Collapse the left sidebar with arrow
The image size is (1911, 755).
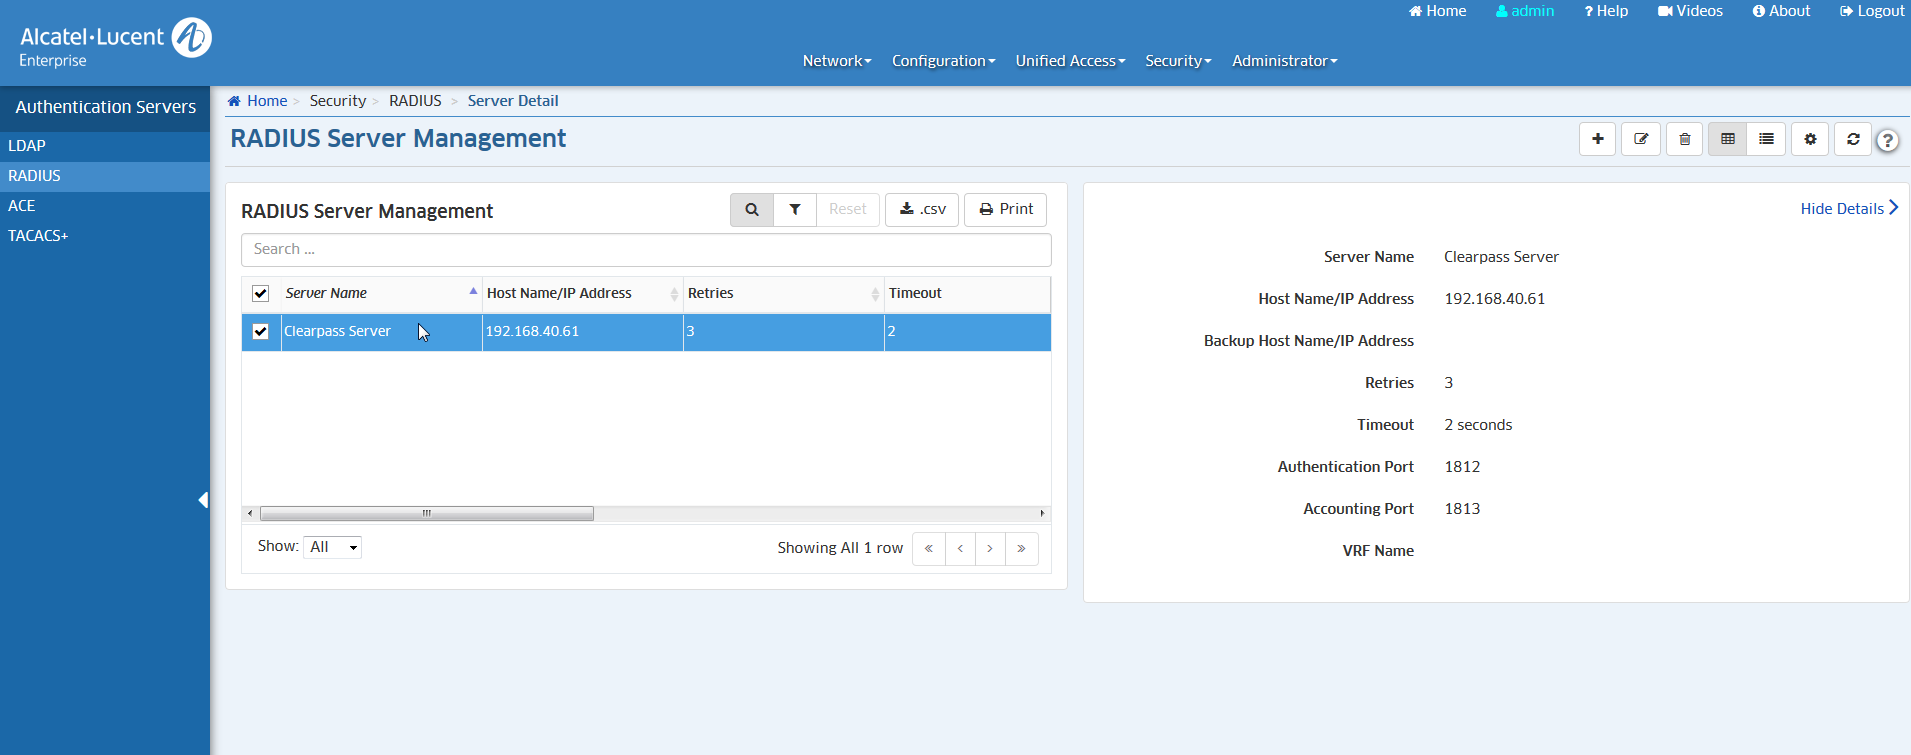pos(203,500)
